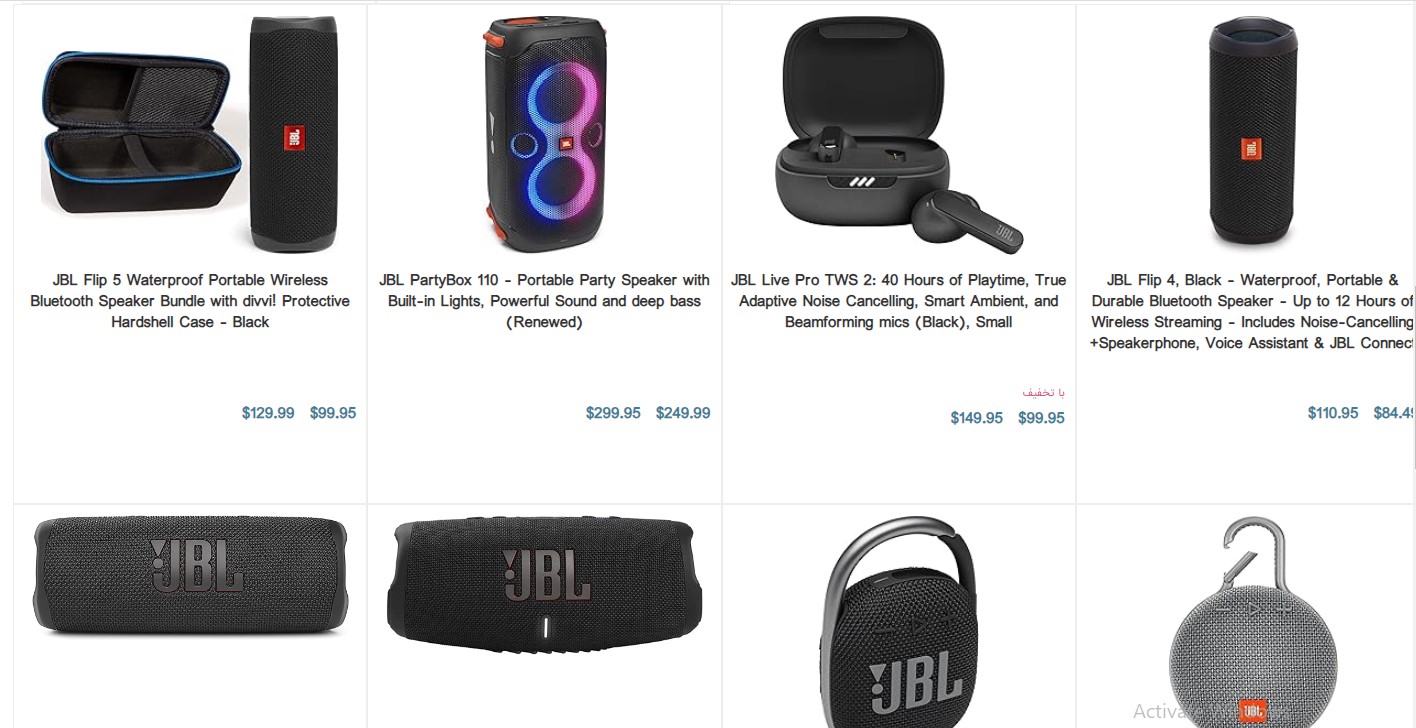Image resolution: width=1416 pixels, height=728 pixels.
Task: Click the JBL PartyBox 110 speaker image
Action: point(544,134)
